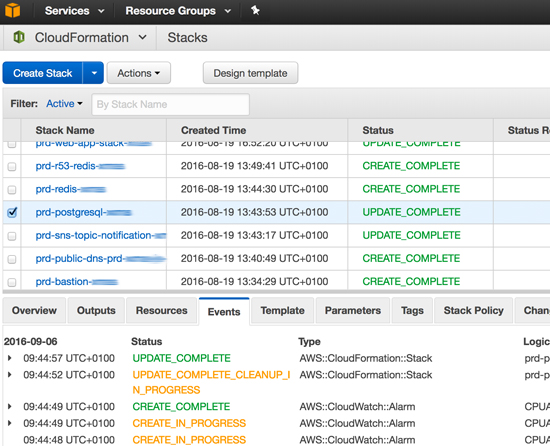Open the prd-bastion stack link

coord(76,282)
